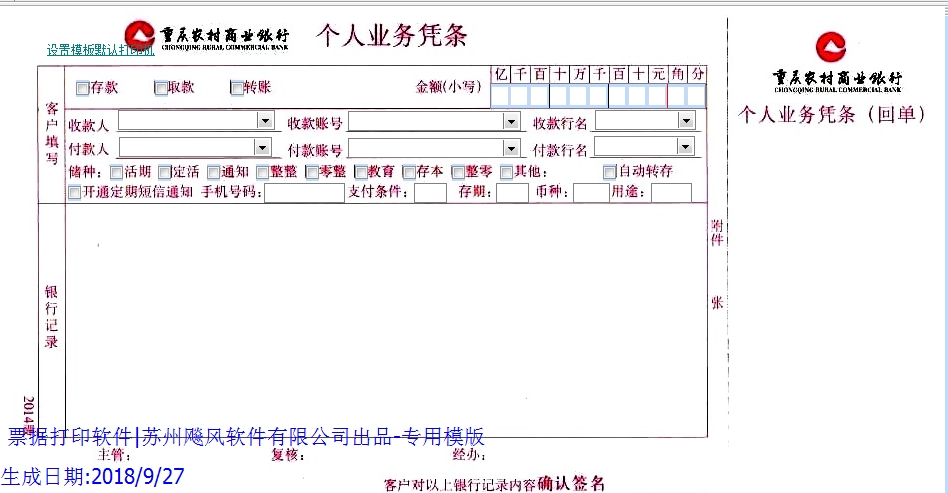The width and height of the screenshot is (948, 493).
Task: Click the 手机号码 input field
Action: coord(303,193)
